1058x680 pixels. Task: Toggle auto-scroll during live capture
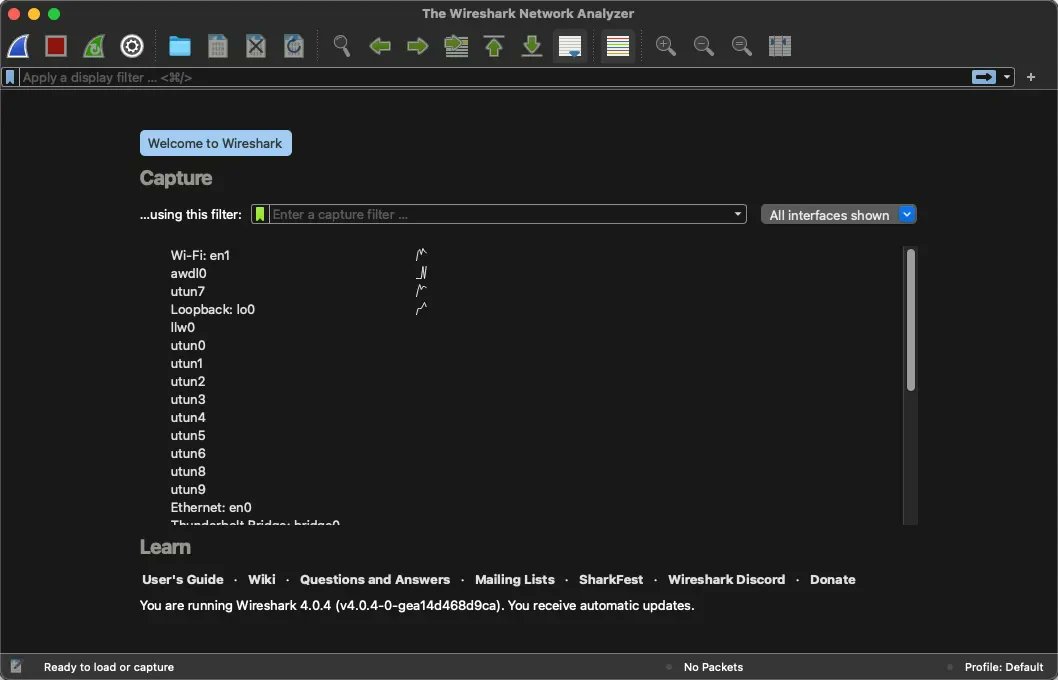(570, 46)
